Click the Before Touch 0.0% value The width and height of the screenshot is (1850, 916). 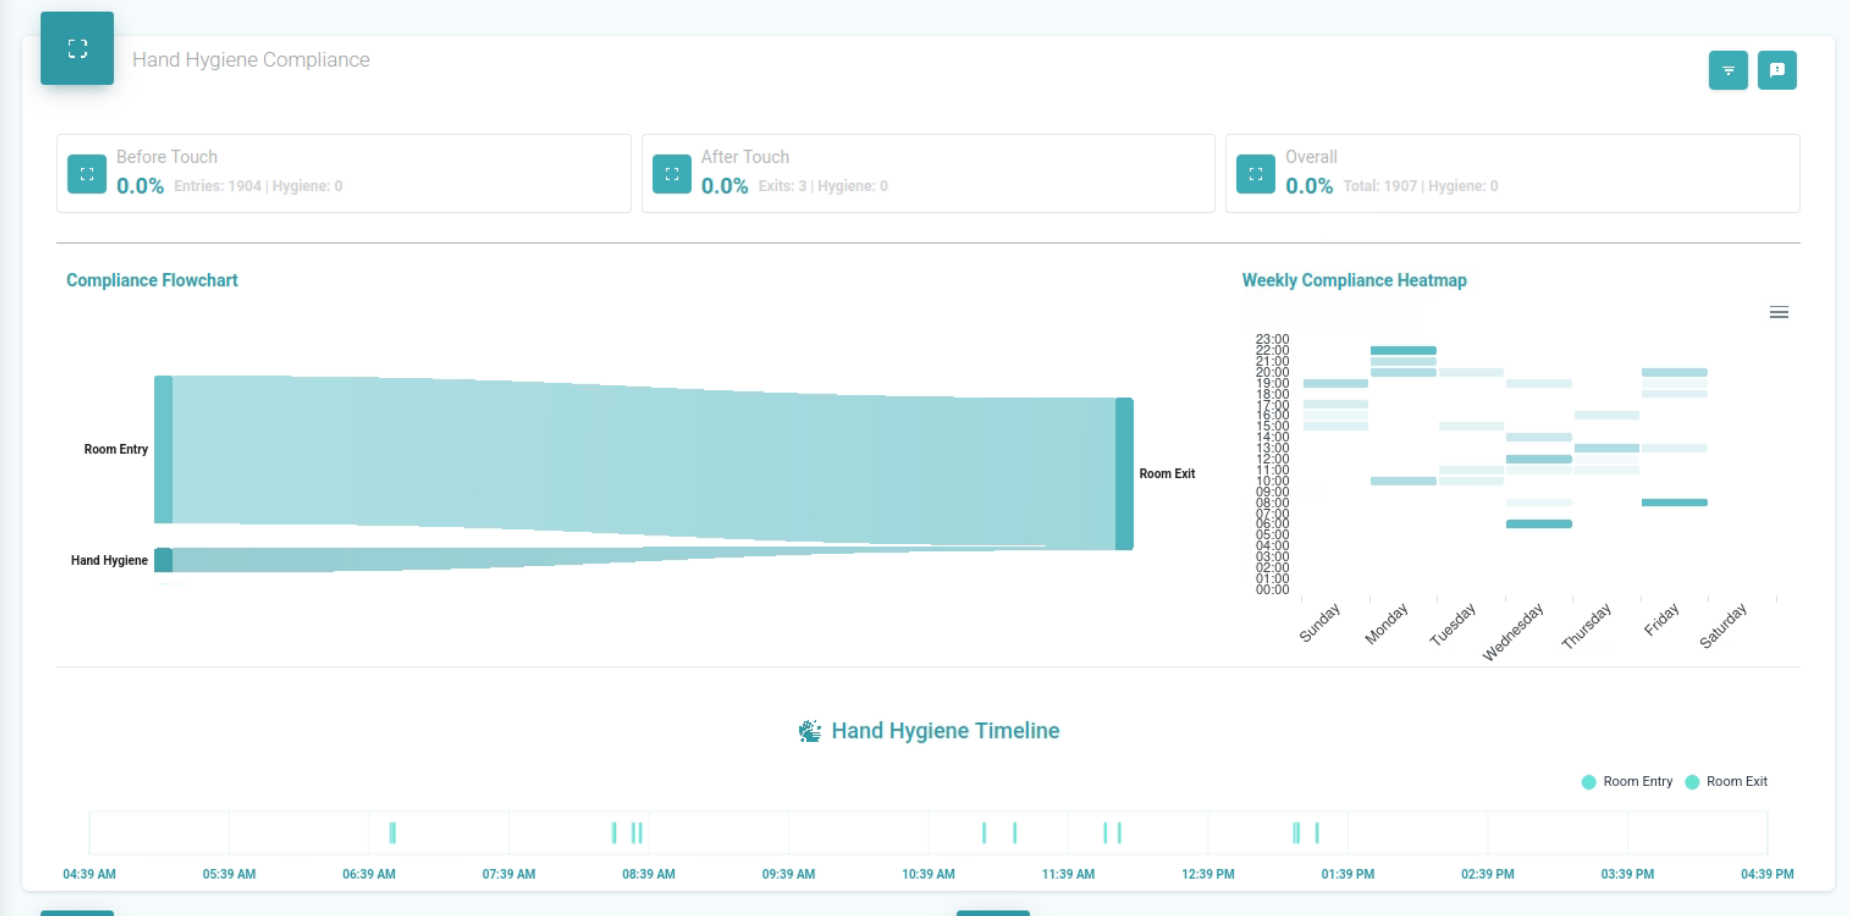coord(140,186)
